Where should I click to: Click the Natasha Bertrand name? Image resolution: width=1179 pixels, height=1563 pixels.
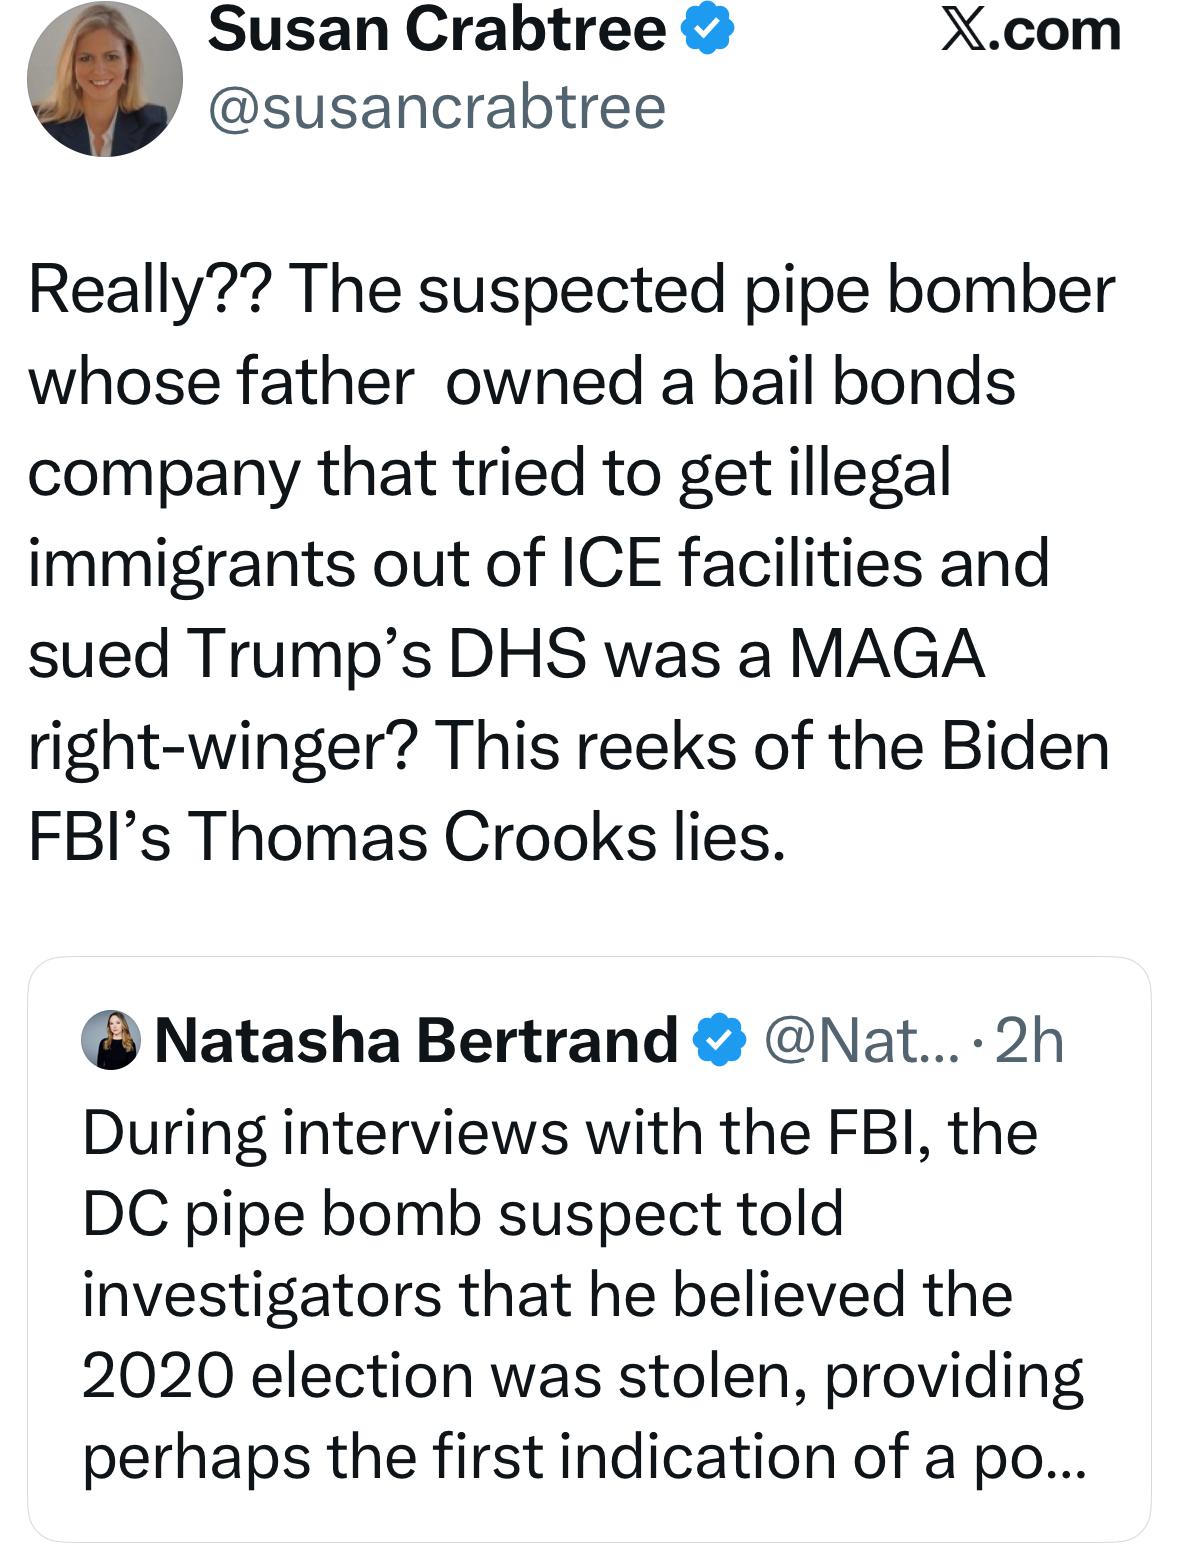[x=416, y=1040]
